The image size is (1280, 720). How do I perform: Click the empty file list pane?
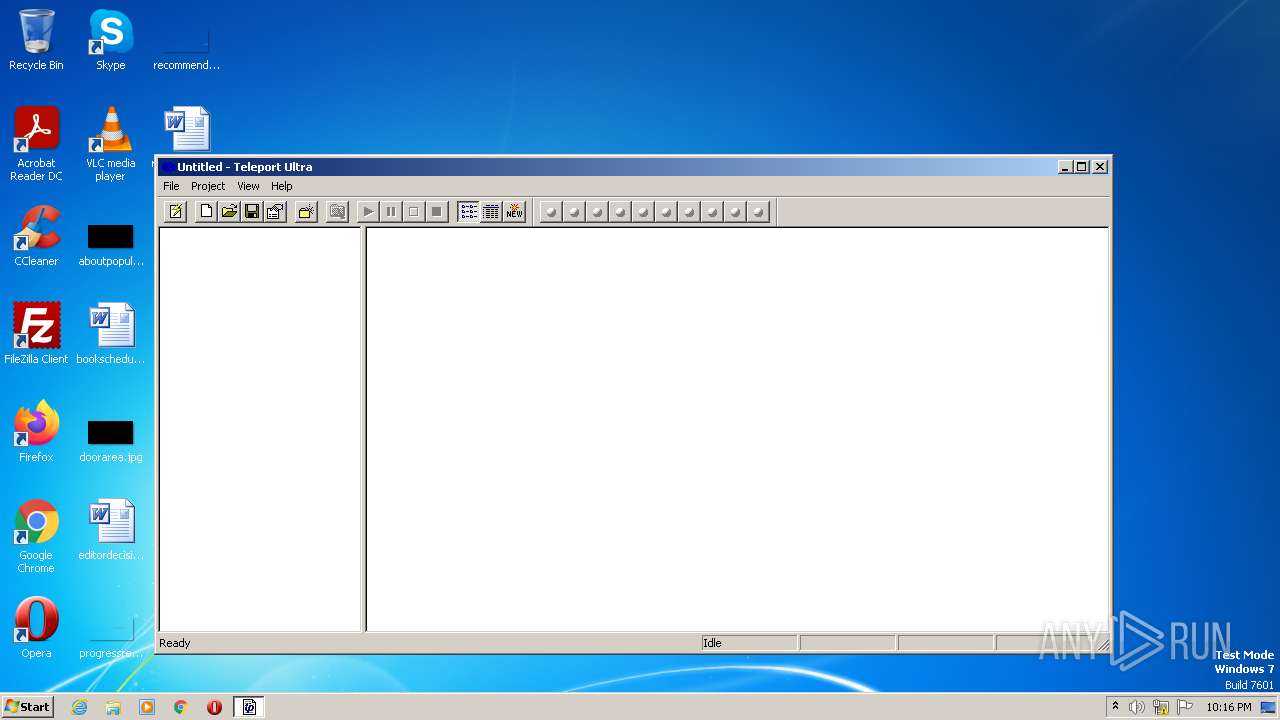737,429
